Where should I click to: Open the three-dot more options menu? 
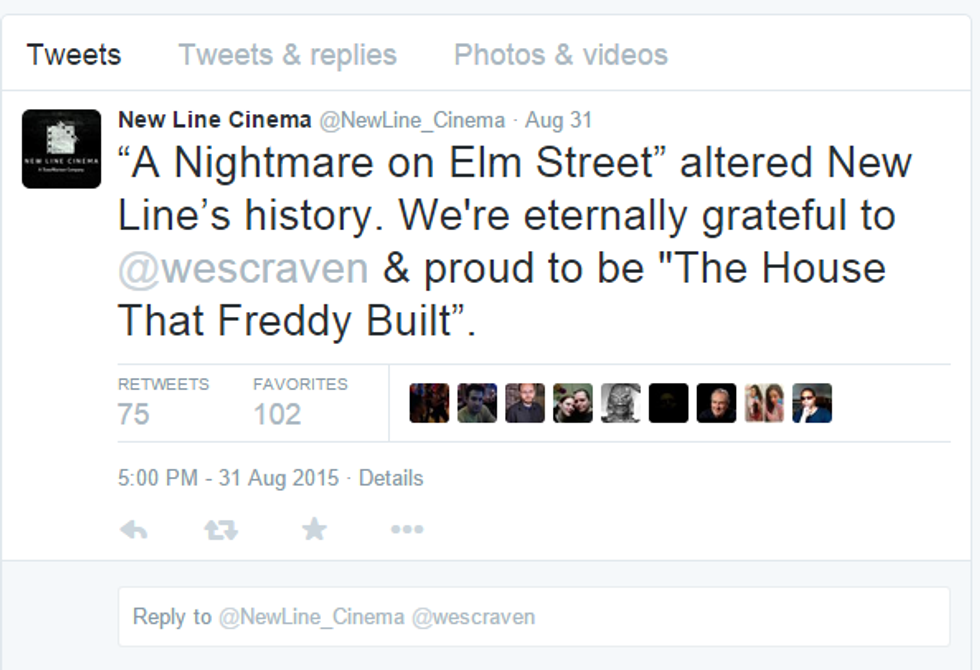pyautogui.click(x=406, y=530)
